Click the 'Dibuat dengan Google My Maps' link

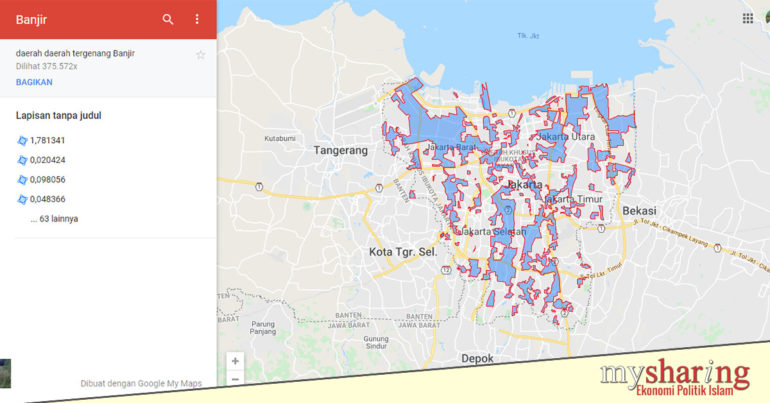(x=141, y=383)
